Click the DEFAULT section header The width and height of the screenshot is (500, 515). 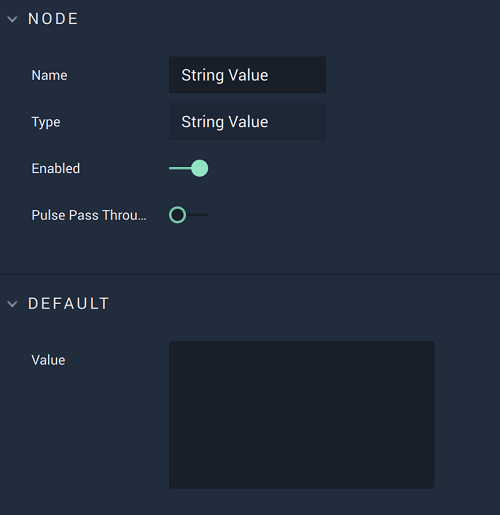[x=68, y=304]
